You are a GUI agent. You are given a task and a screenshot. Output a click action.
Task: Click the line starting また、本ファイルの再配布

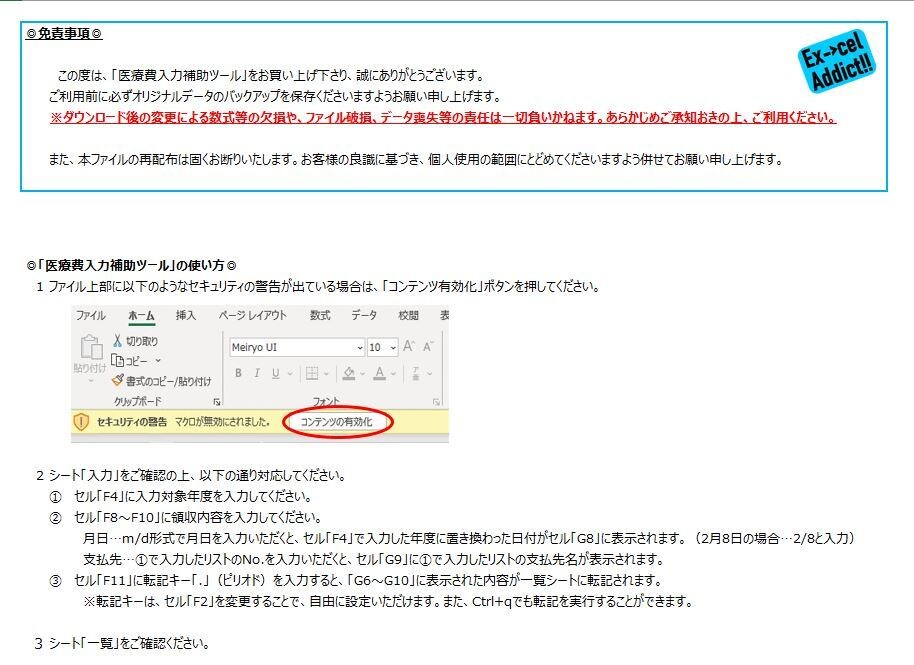(x=416, y=159)
